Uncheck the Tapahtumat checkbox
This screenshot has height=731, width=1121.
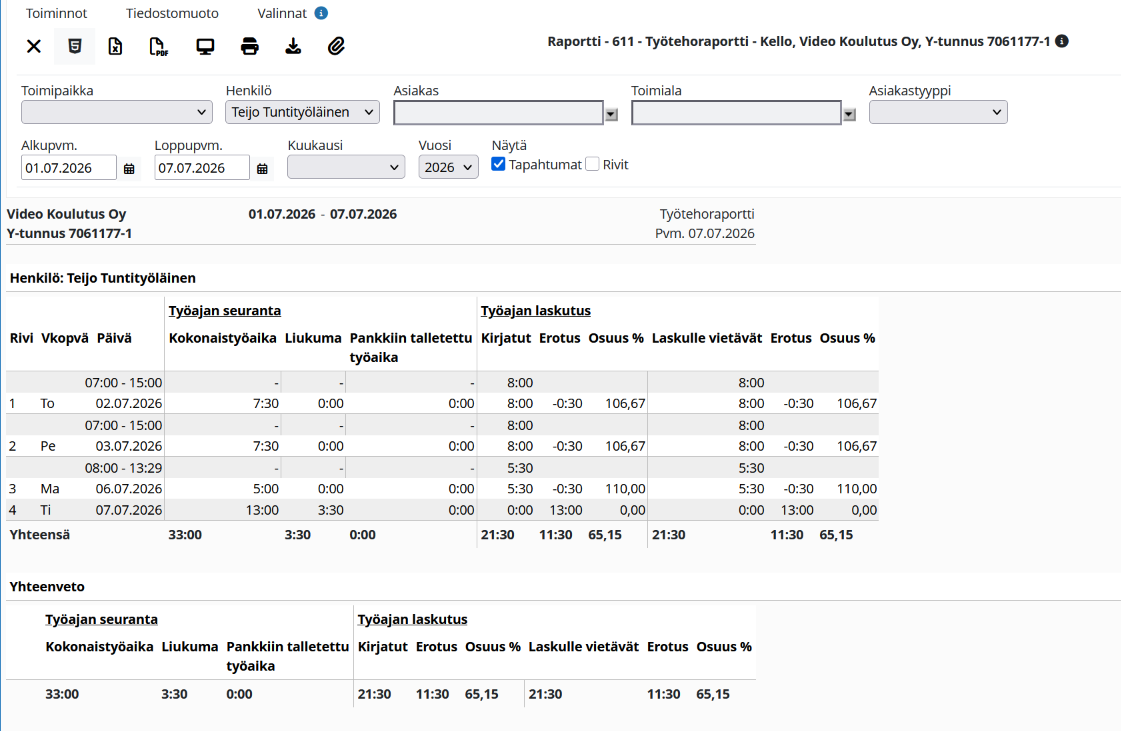point(498,164)
